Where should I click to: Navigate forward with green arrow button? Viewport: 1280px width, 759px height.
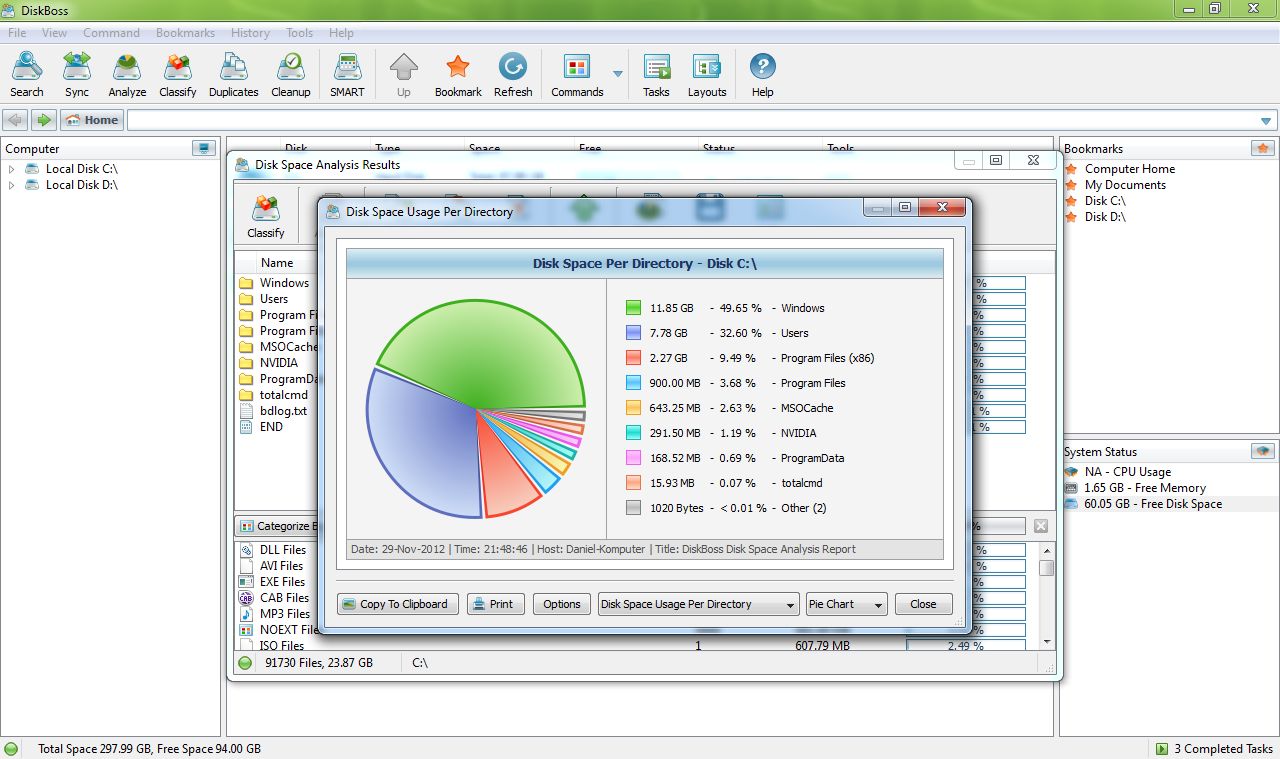coord(43,120)
